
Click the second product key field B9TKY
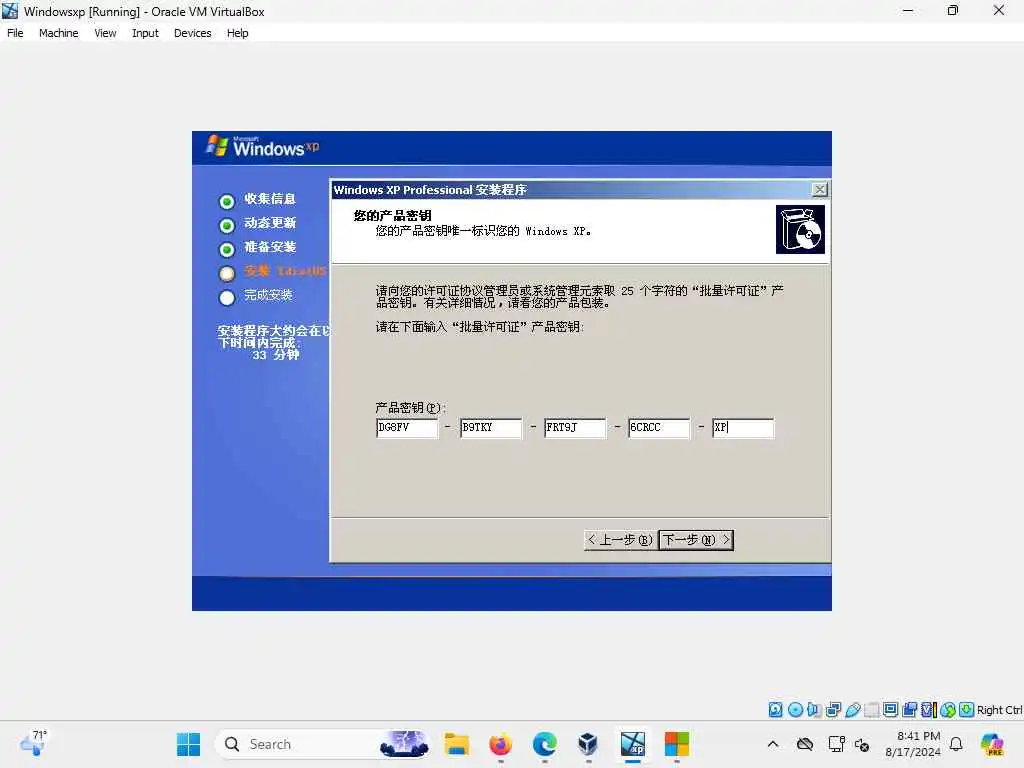tap(490, 428)
